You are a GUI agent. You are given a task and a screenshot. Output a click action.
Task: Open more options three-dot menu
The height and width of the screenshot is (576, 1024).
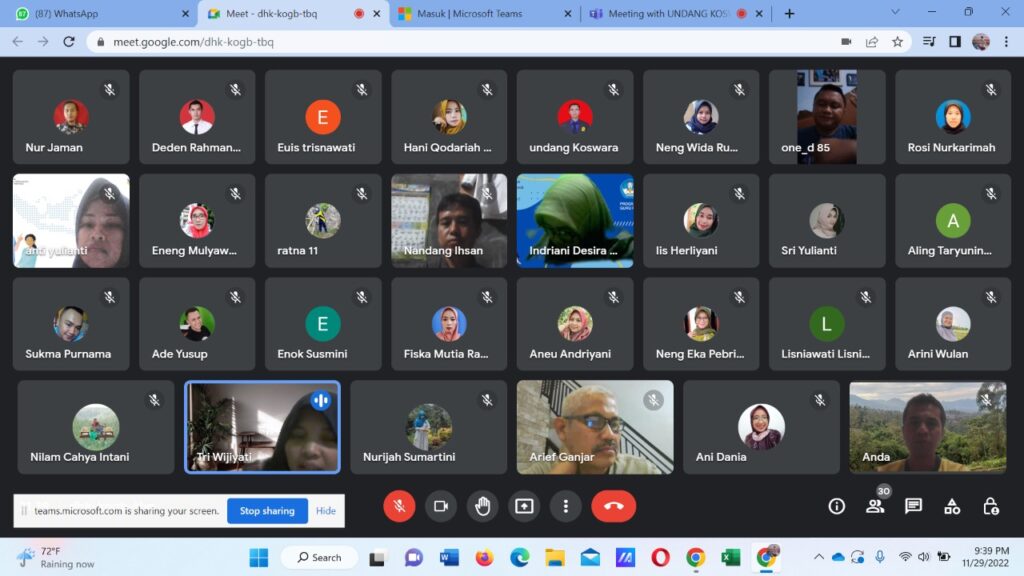click(x=566, y=506)
